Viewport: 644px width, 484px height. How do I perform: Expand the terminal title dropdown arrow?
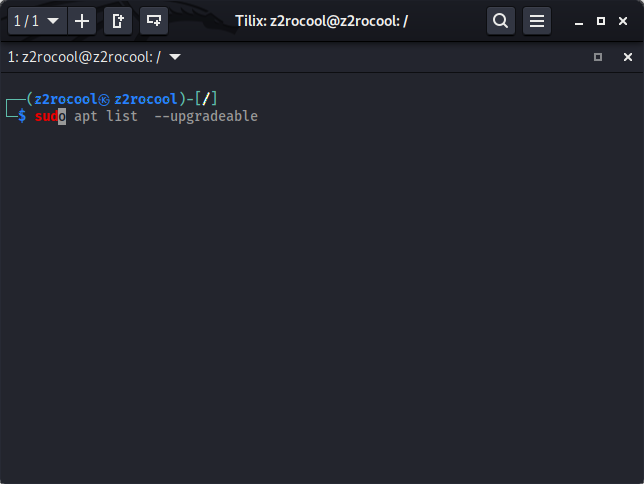(175, 57)
